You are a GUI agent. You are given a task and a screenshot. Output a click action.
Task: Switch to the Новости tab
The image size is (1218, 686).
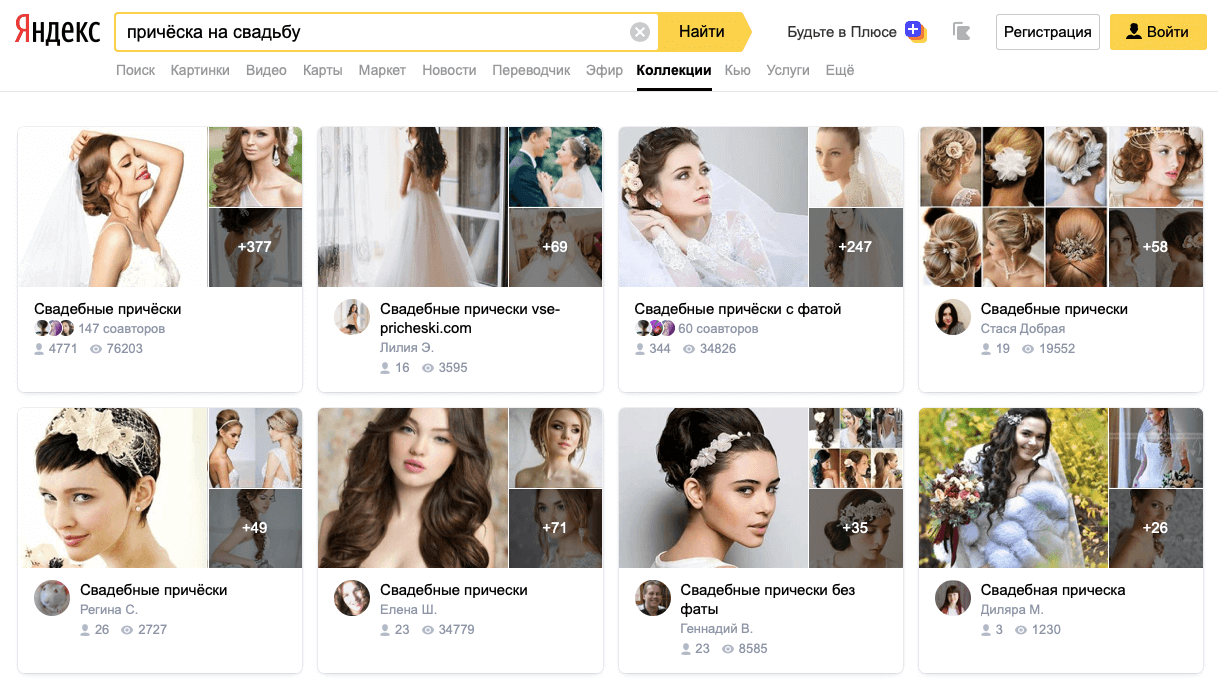(449, 70)
